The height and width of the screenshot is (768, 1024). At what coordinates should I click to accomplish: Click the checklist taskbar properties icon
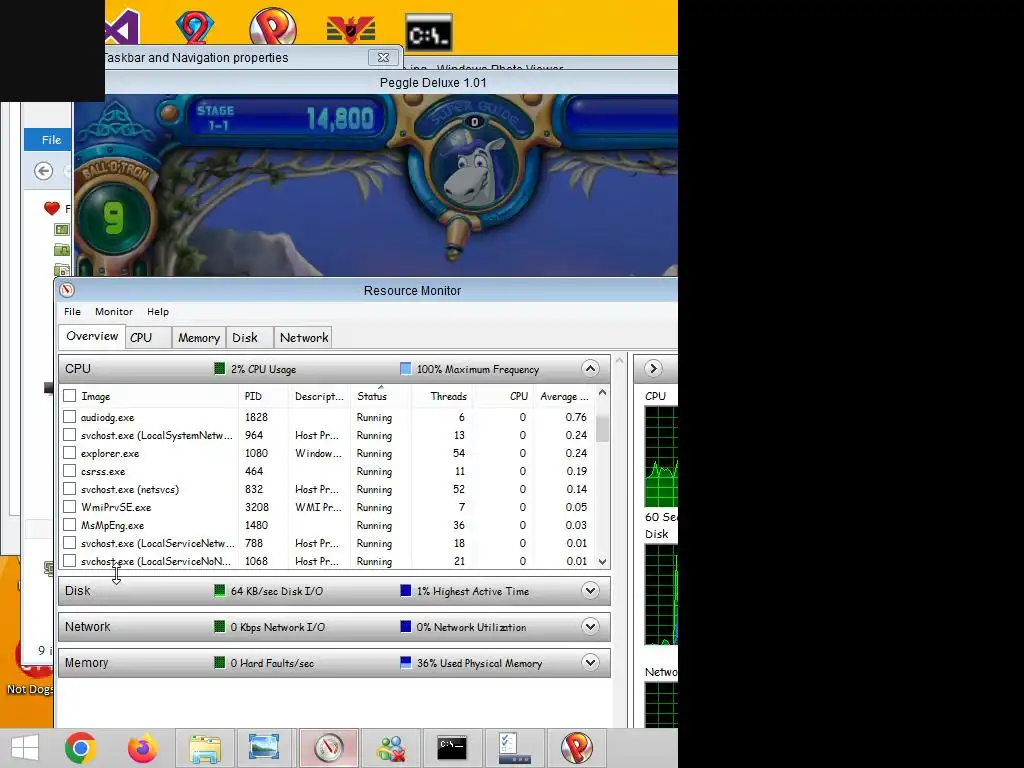(x=514, y=748)
